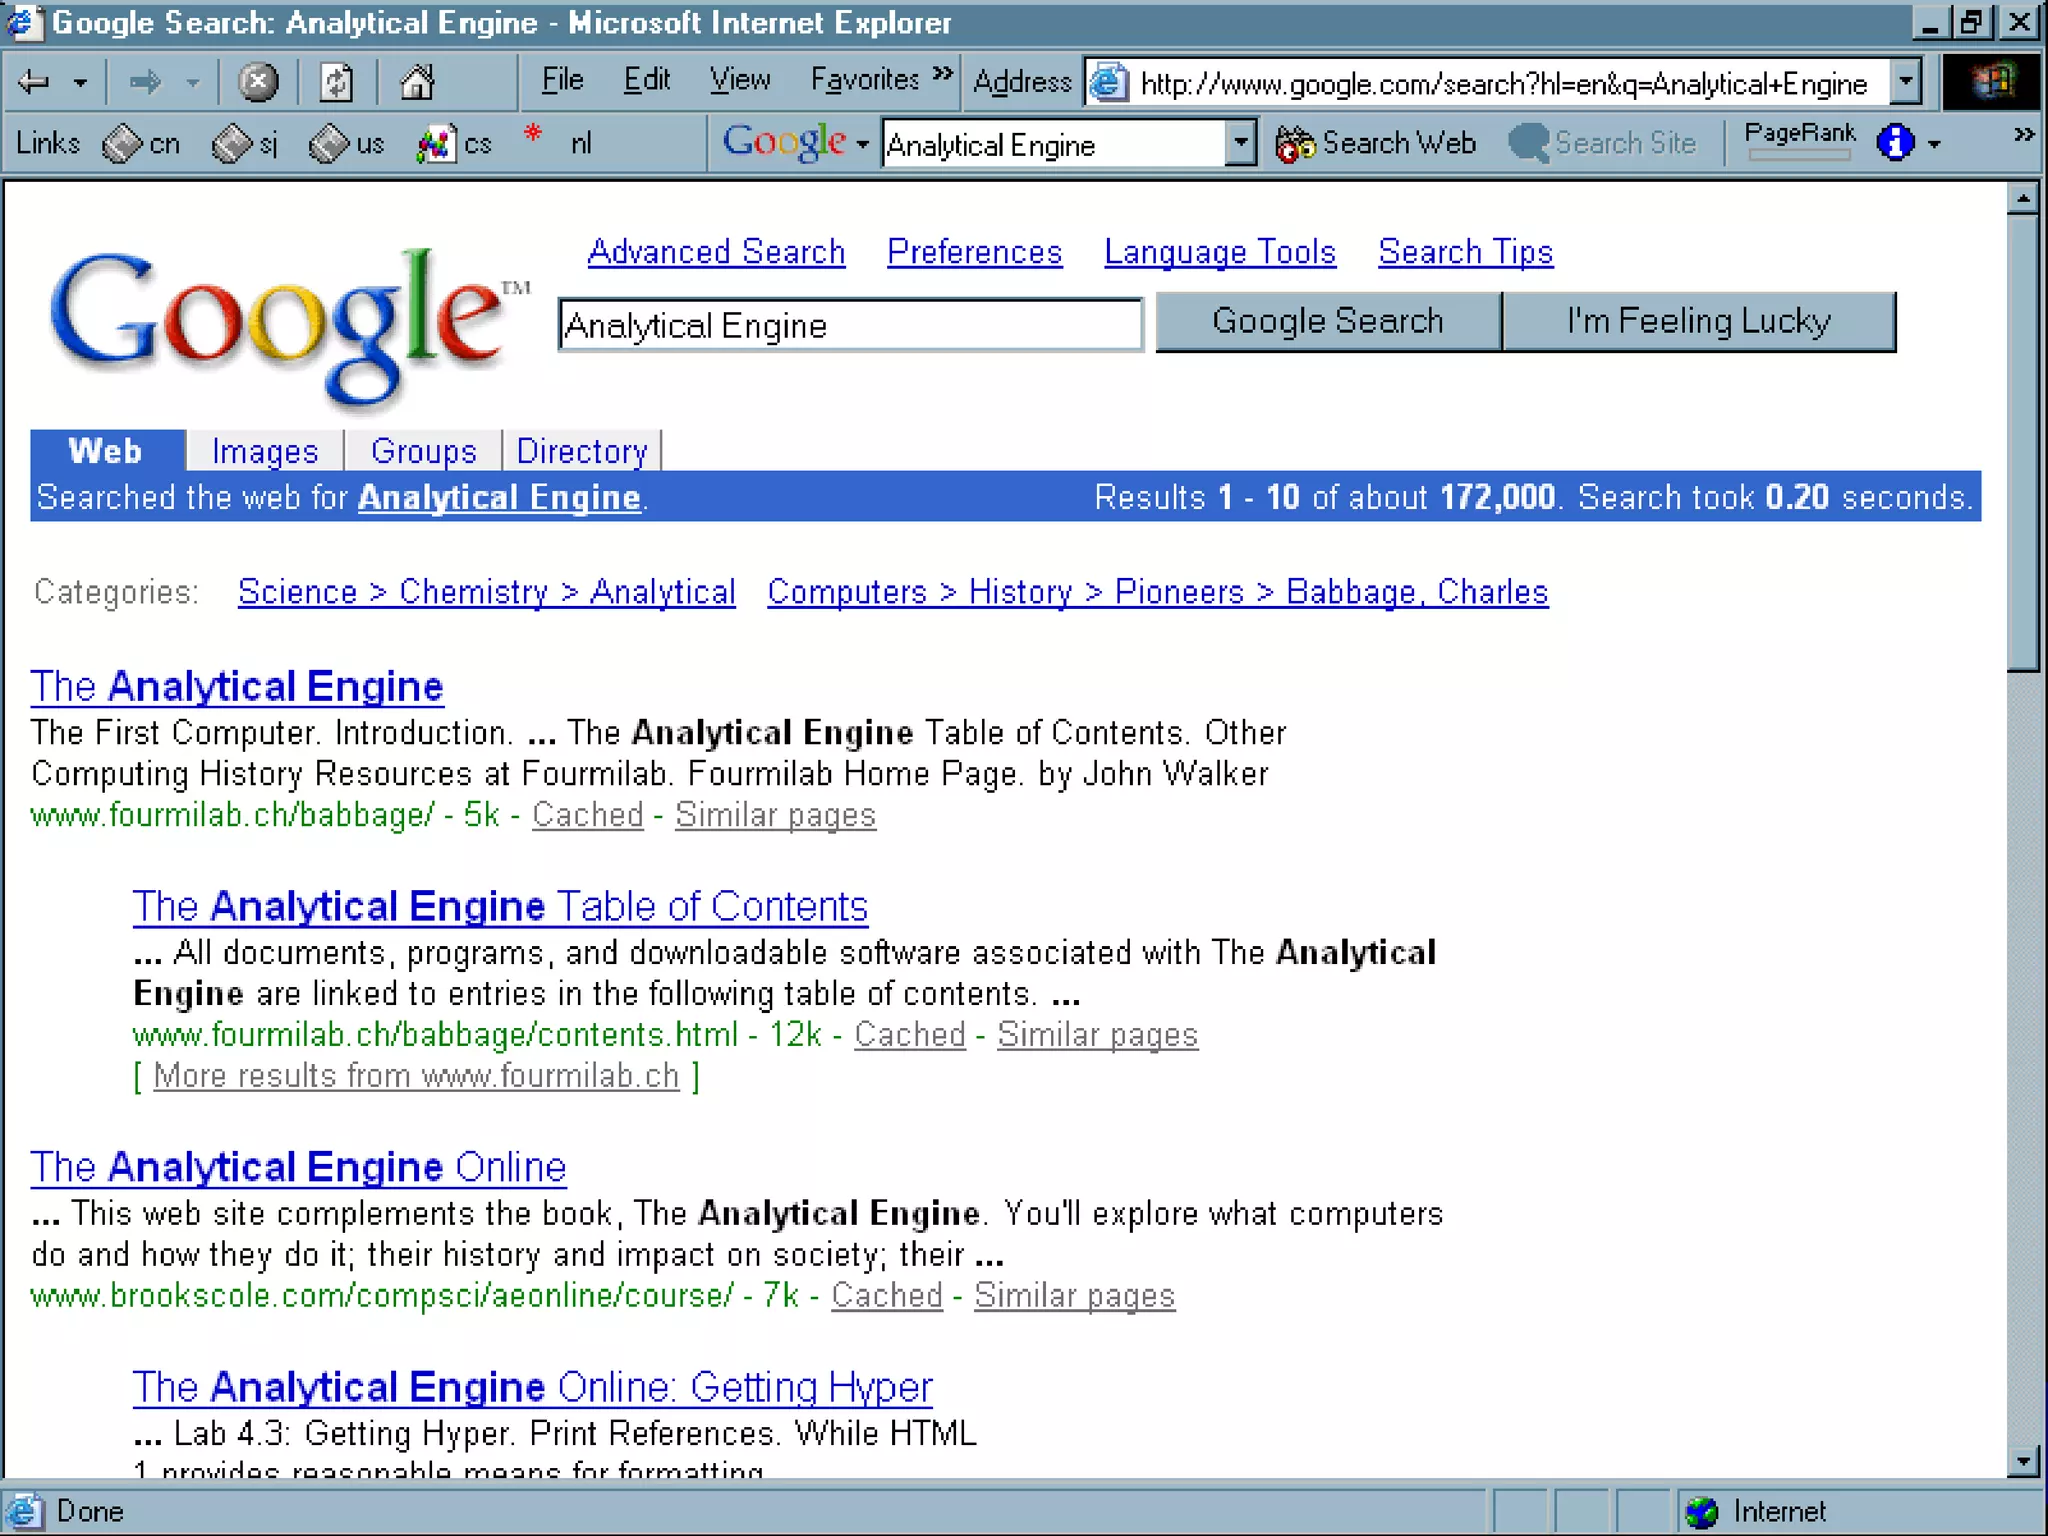The height and width of the screenshot is (1536, 2048).
Task: Click the Stop loading icon
Action: point(258,82)
